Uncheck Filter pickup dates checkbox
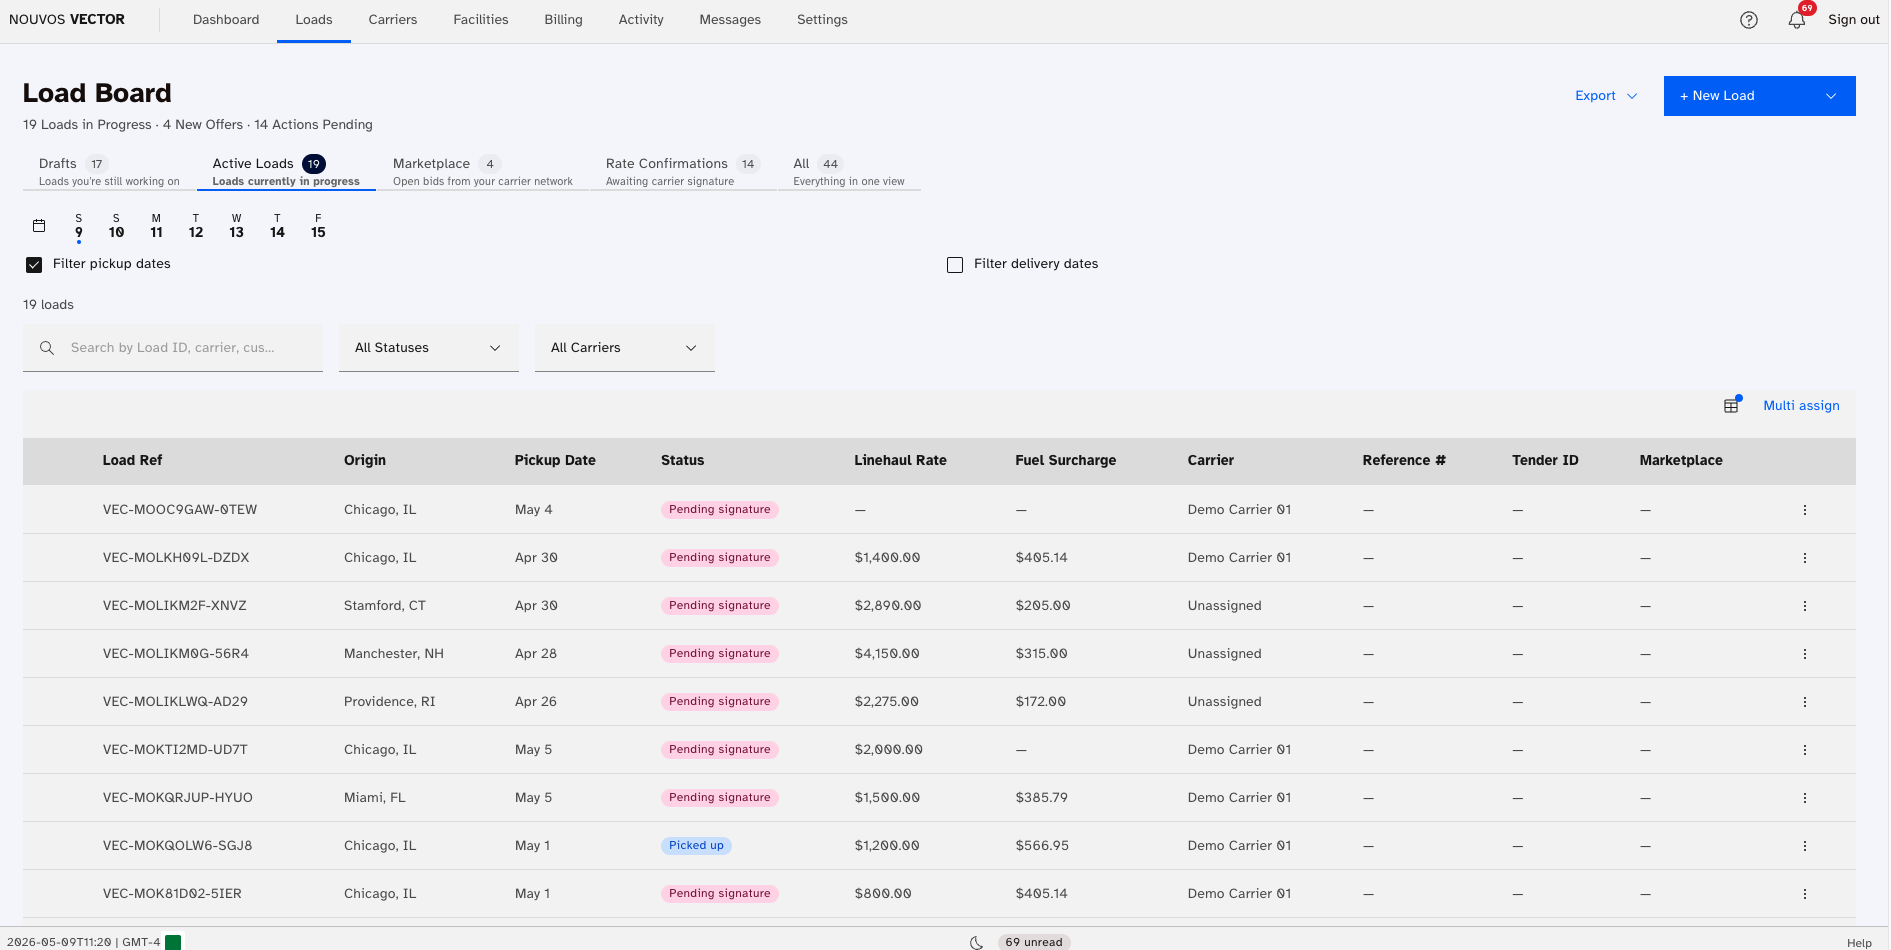Image resolution: width=1891 pixels, height=950 pixels. point(34,265)
